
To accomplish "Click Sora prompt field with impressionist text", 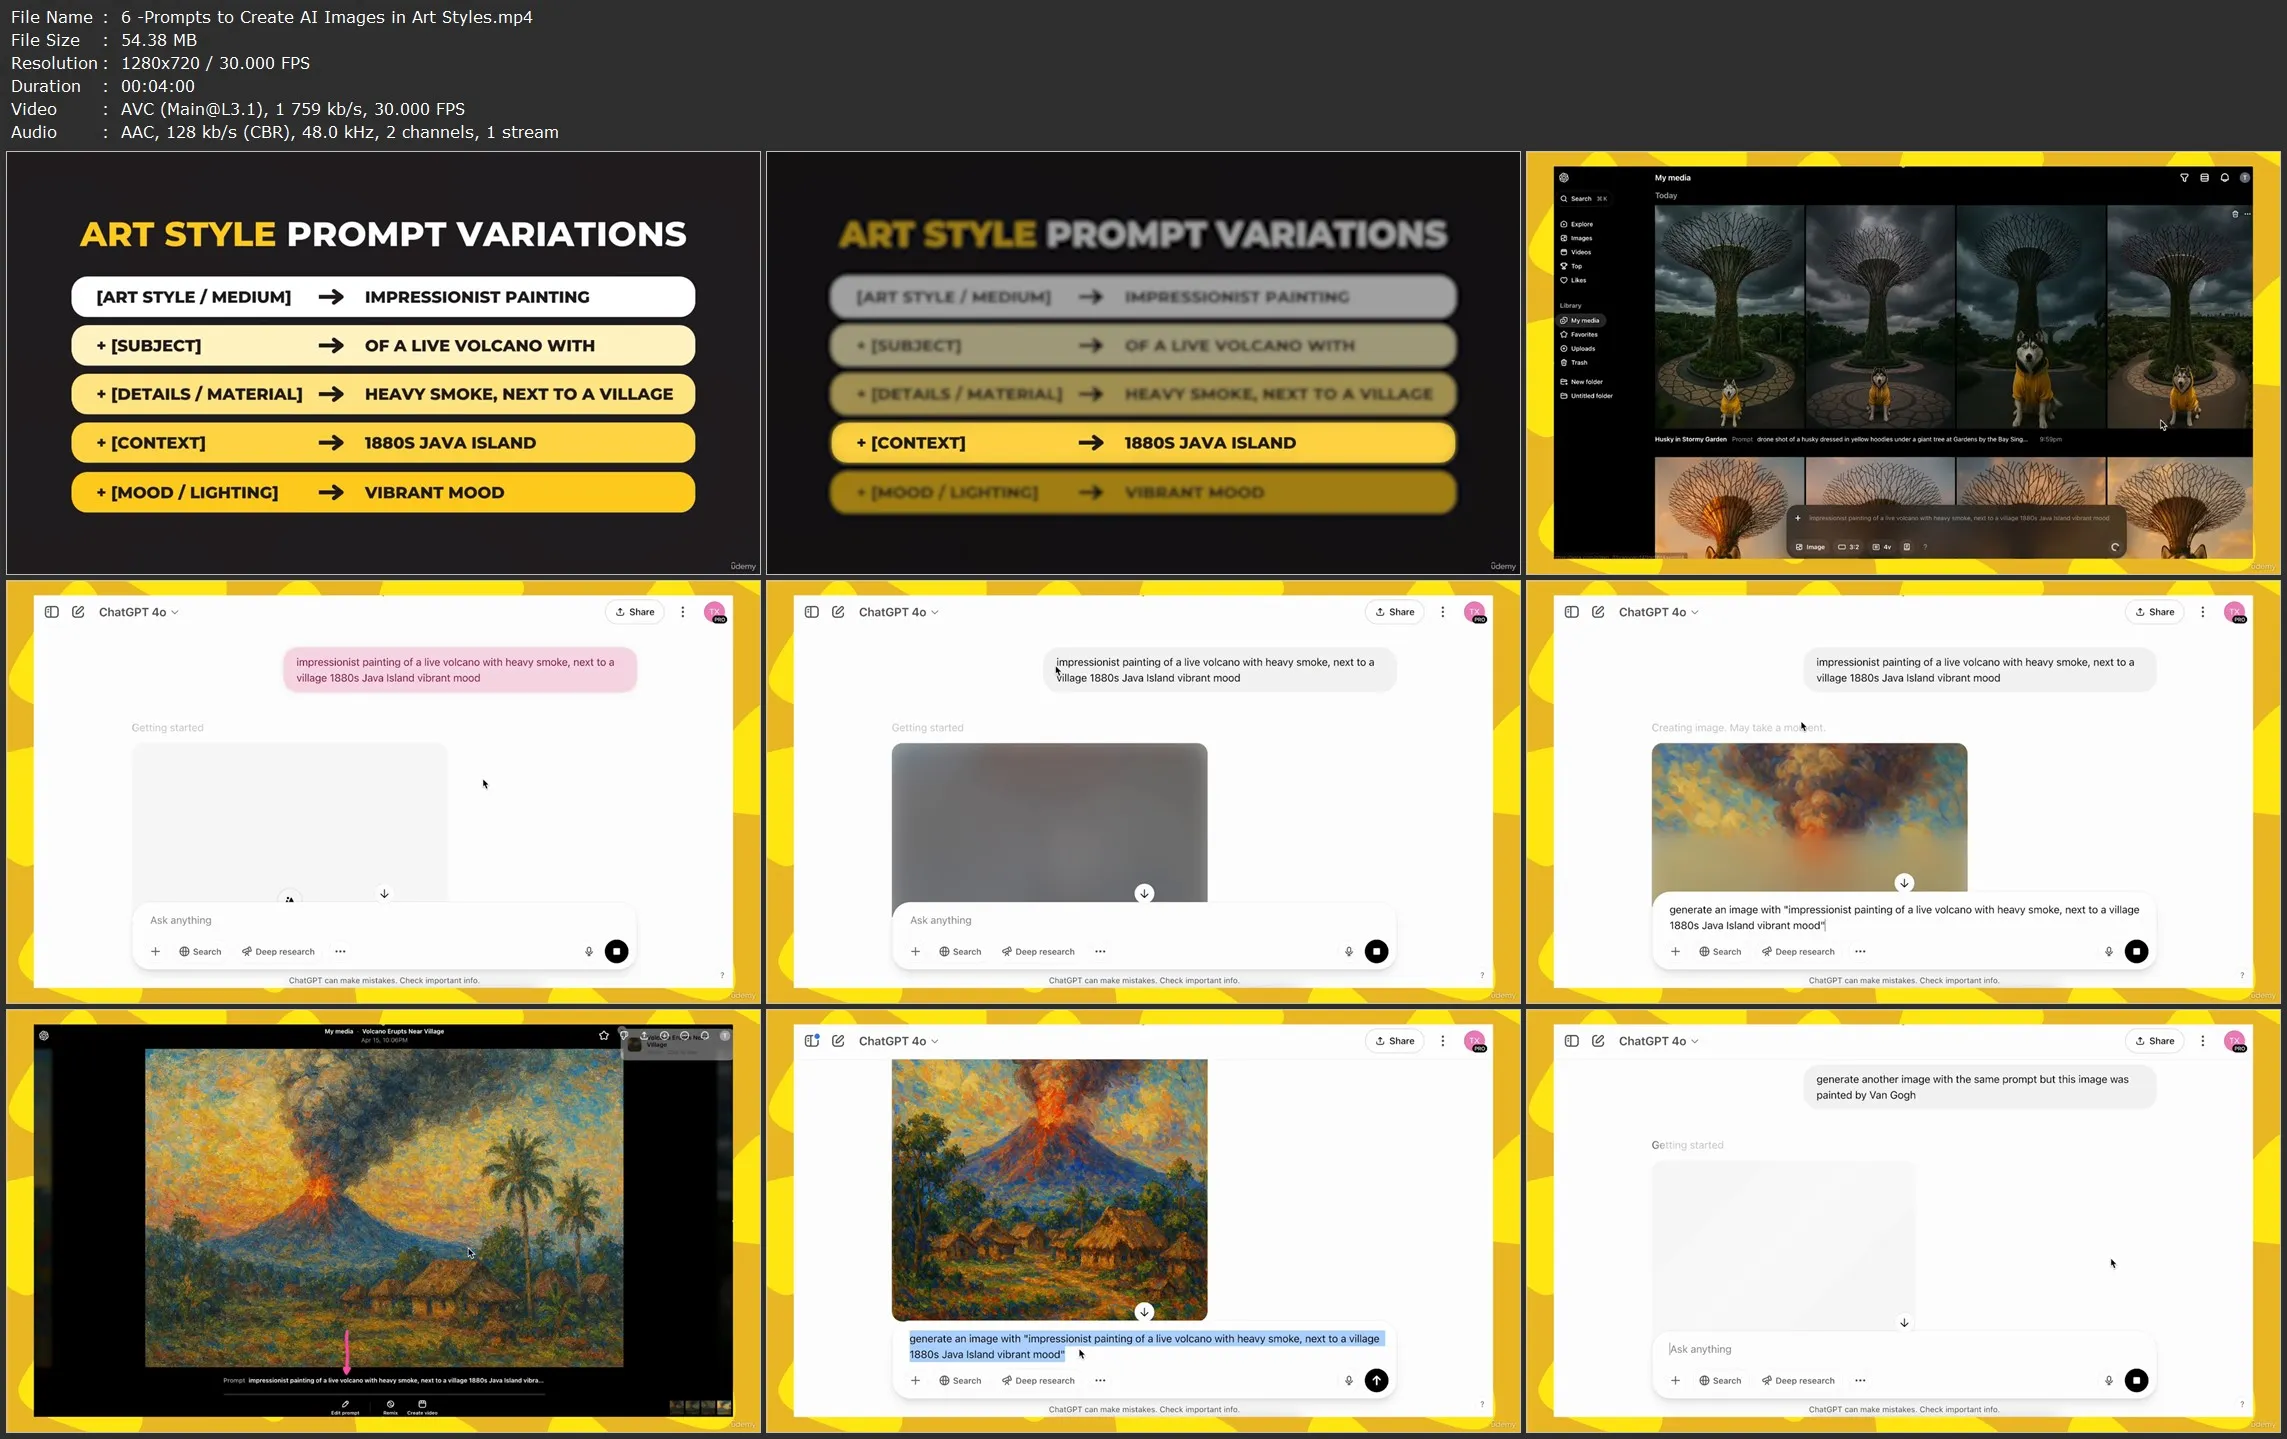I will coord(1959,518).
